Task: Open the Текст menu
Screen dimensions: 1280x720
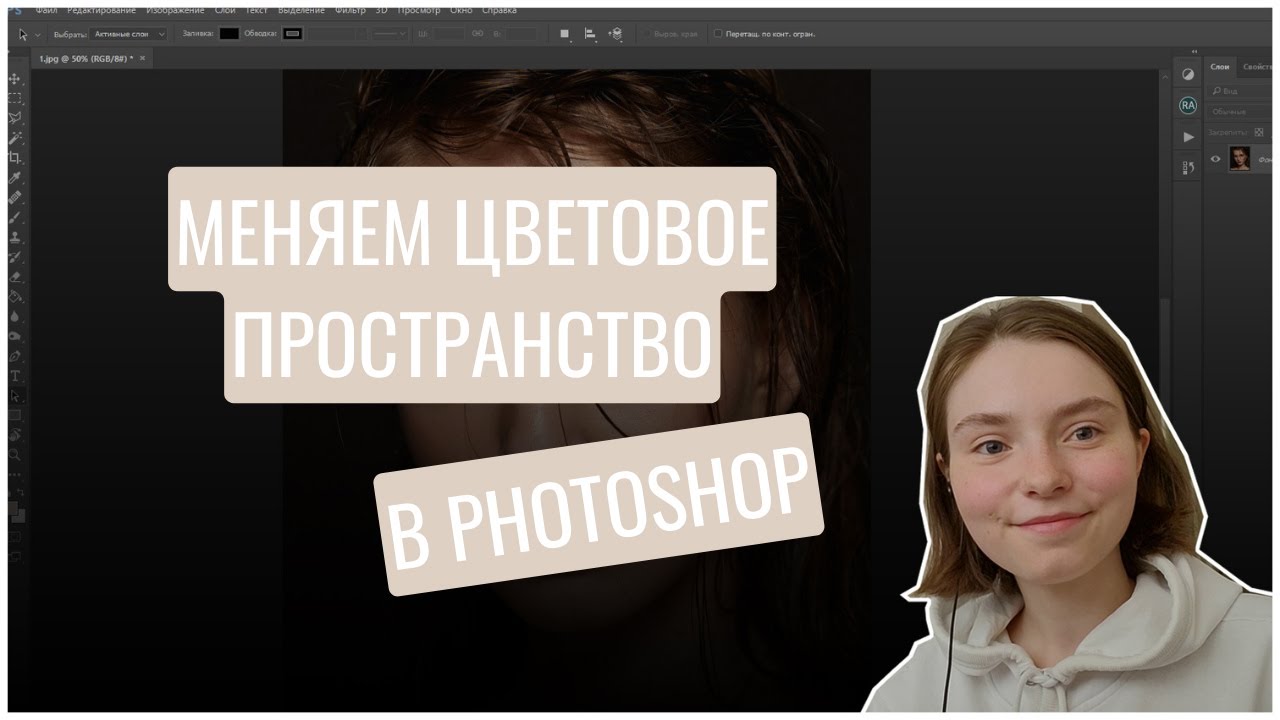Action: coord(256,10)
